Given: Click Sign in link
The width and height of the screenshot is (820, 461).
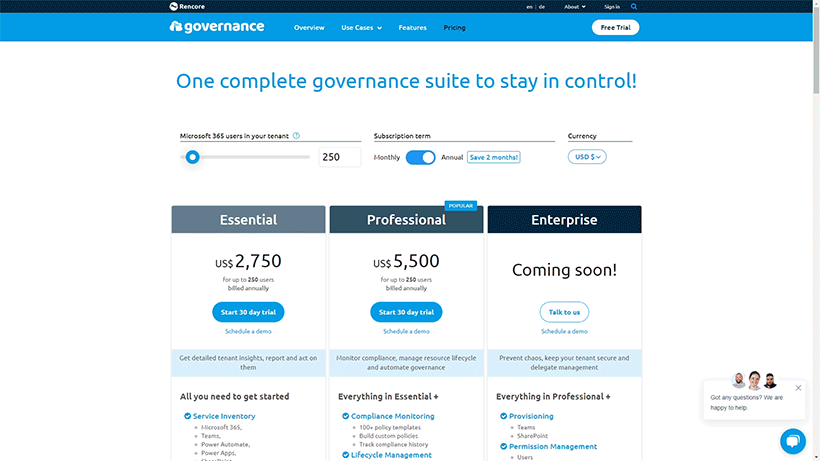Looking at the screenshot, I should (612, 7).
